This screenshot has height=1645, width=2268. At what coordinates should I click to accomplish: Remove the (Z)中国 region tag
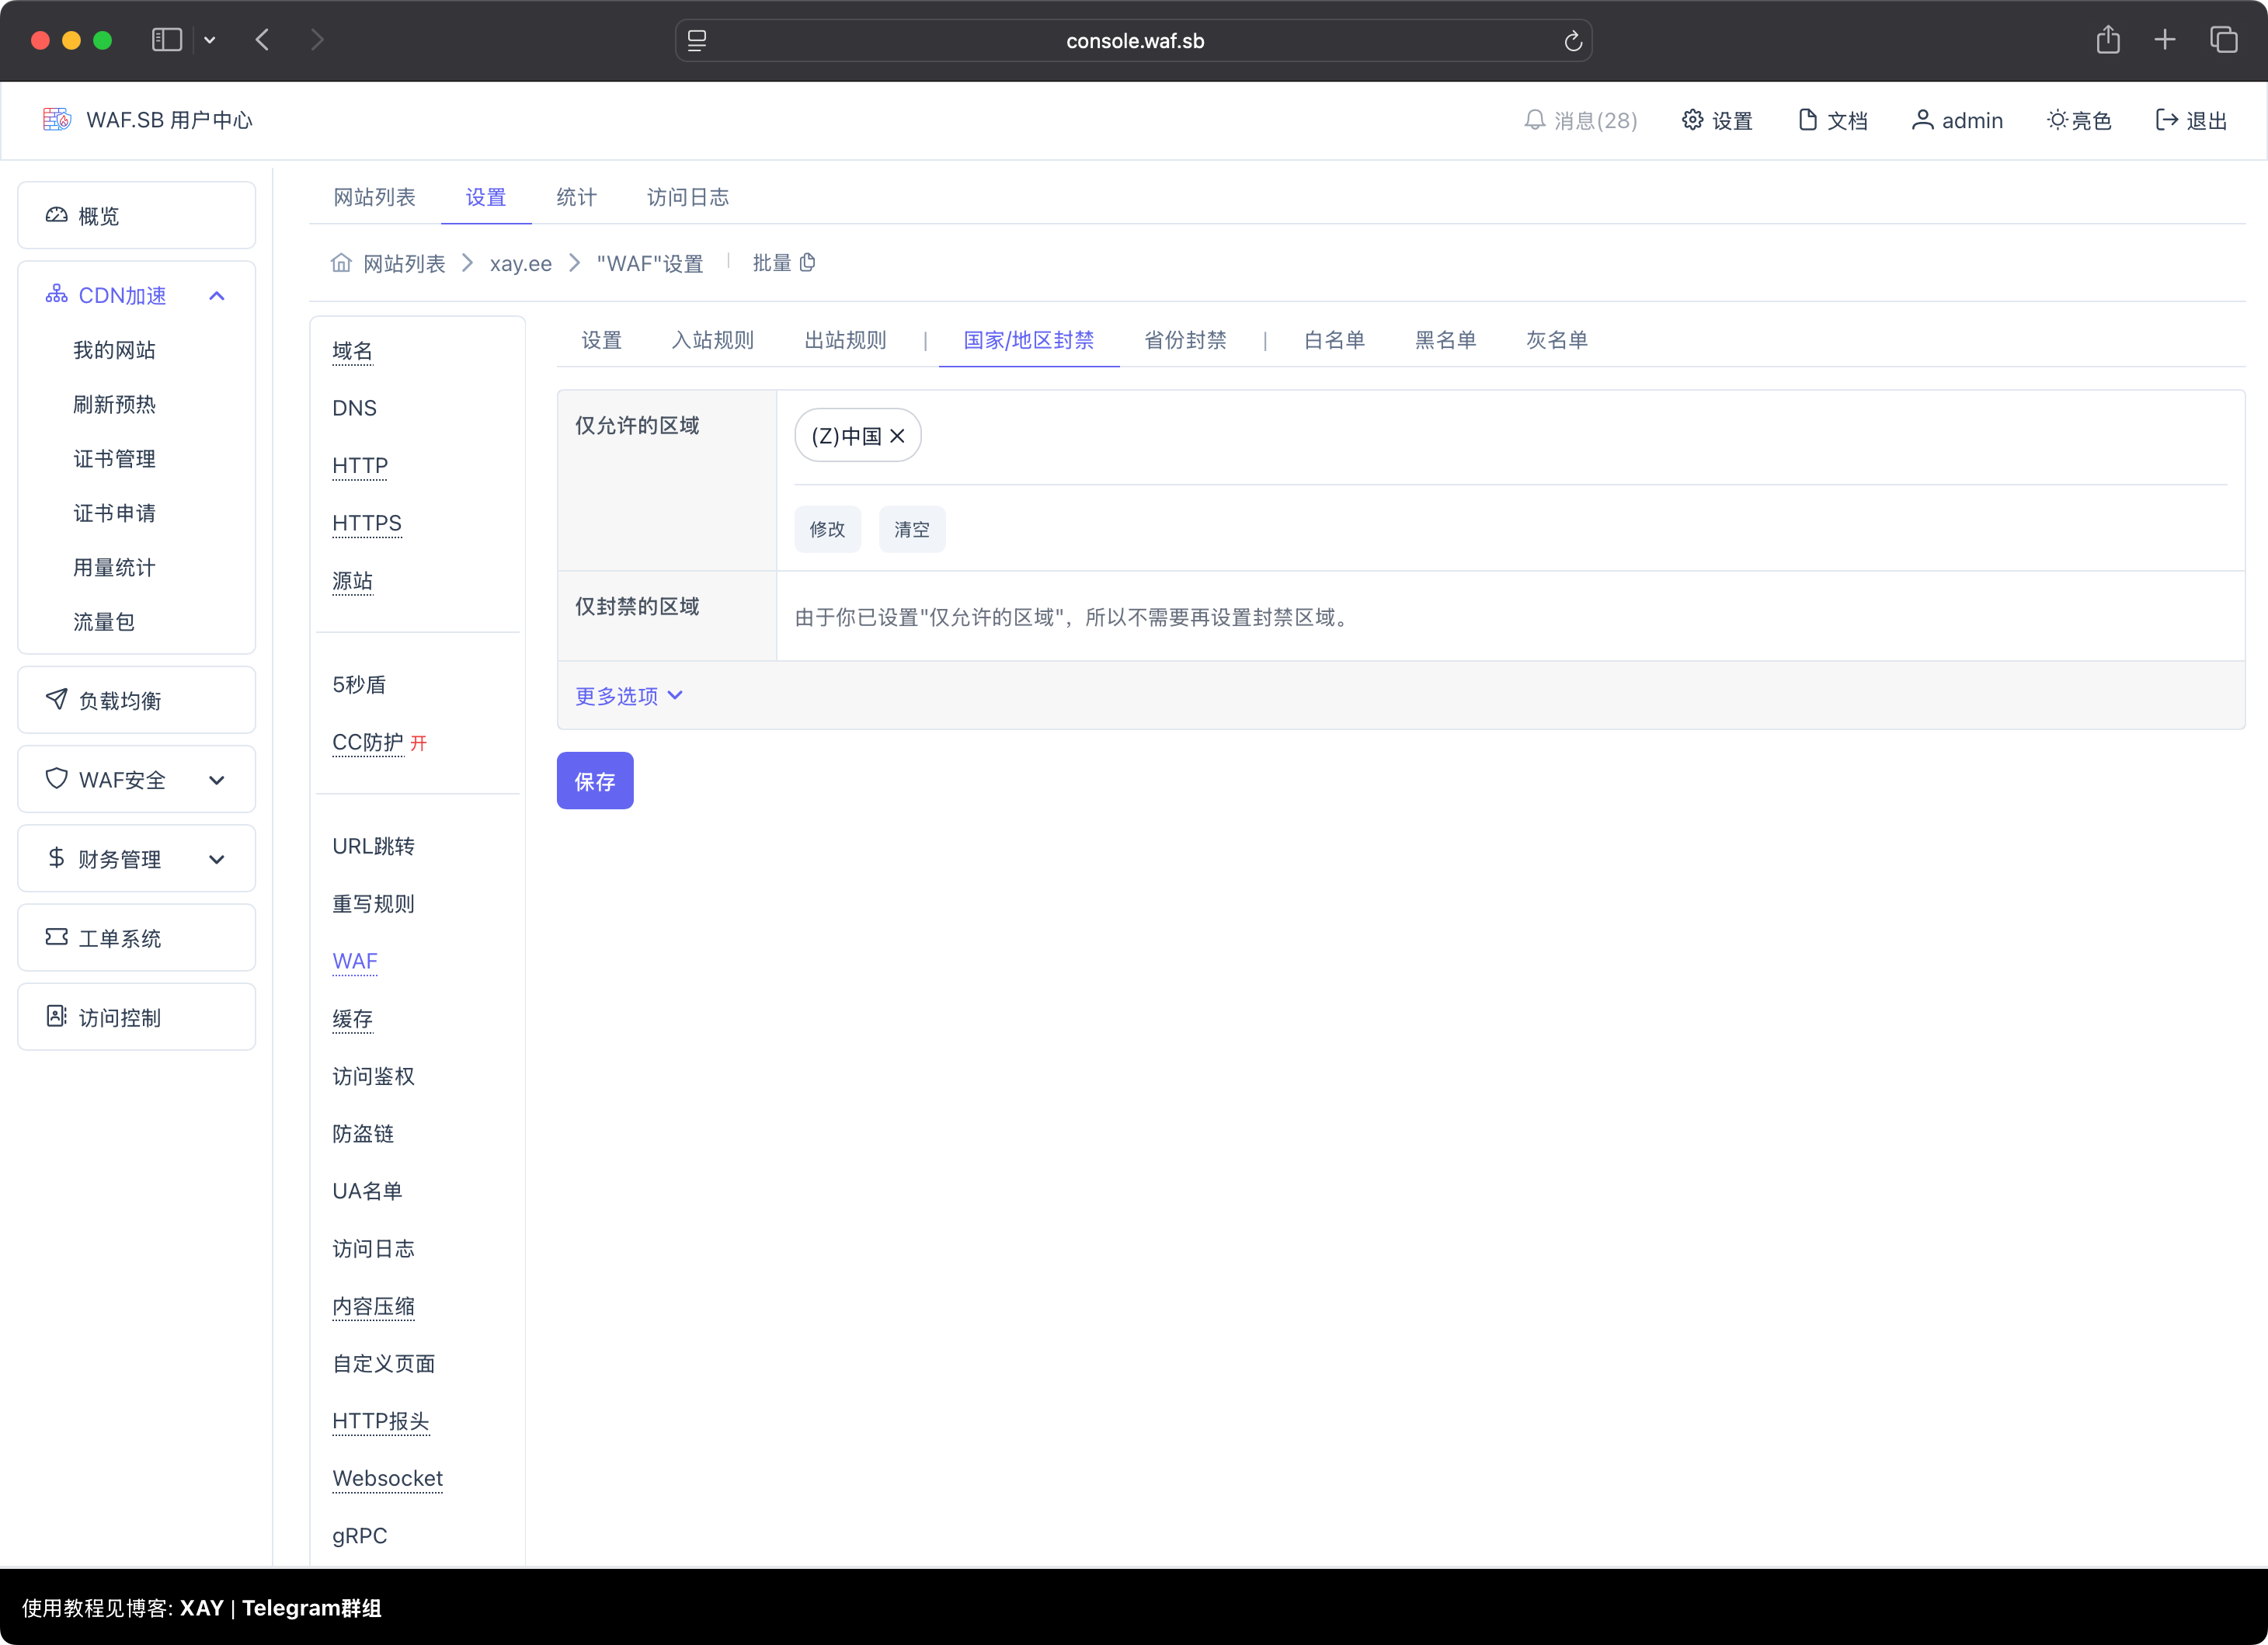pyautogui.click(x=897, y=436)
